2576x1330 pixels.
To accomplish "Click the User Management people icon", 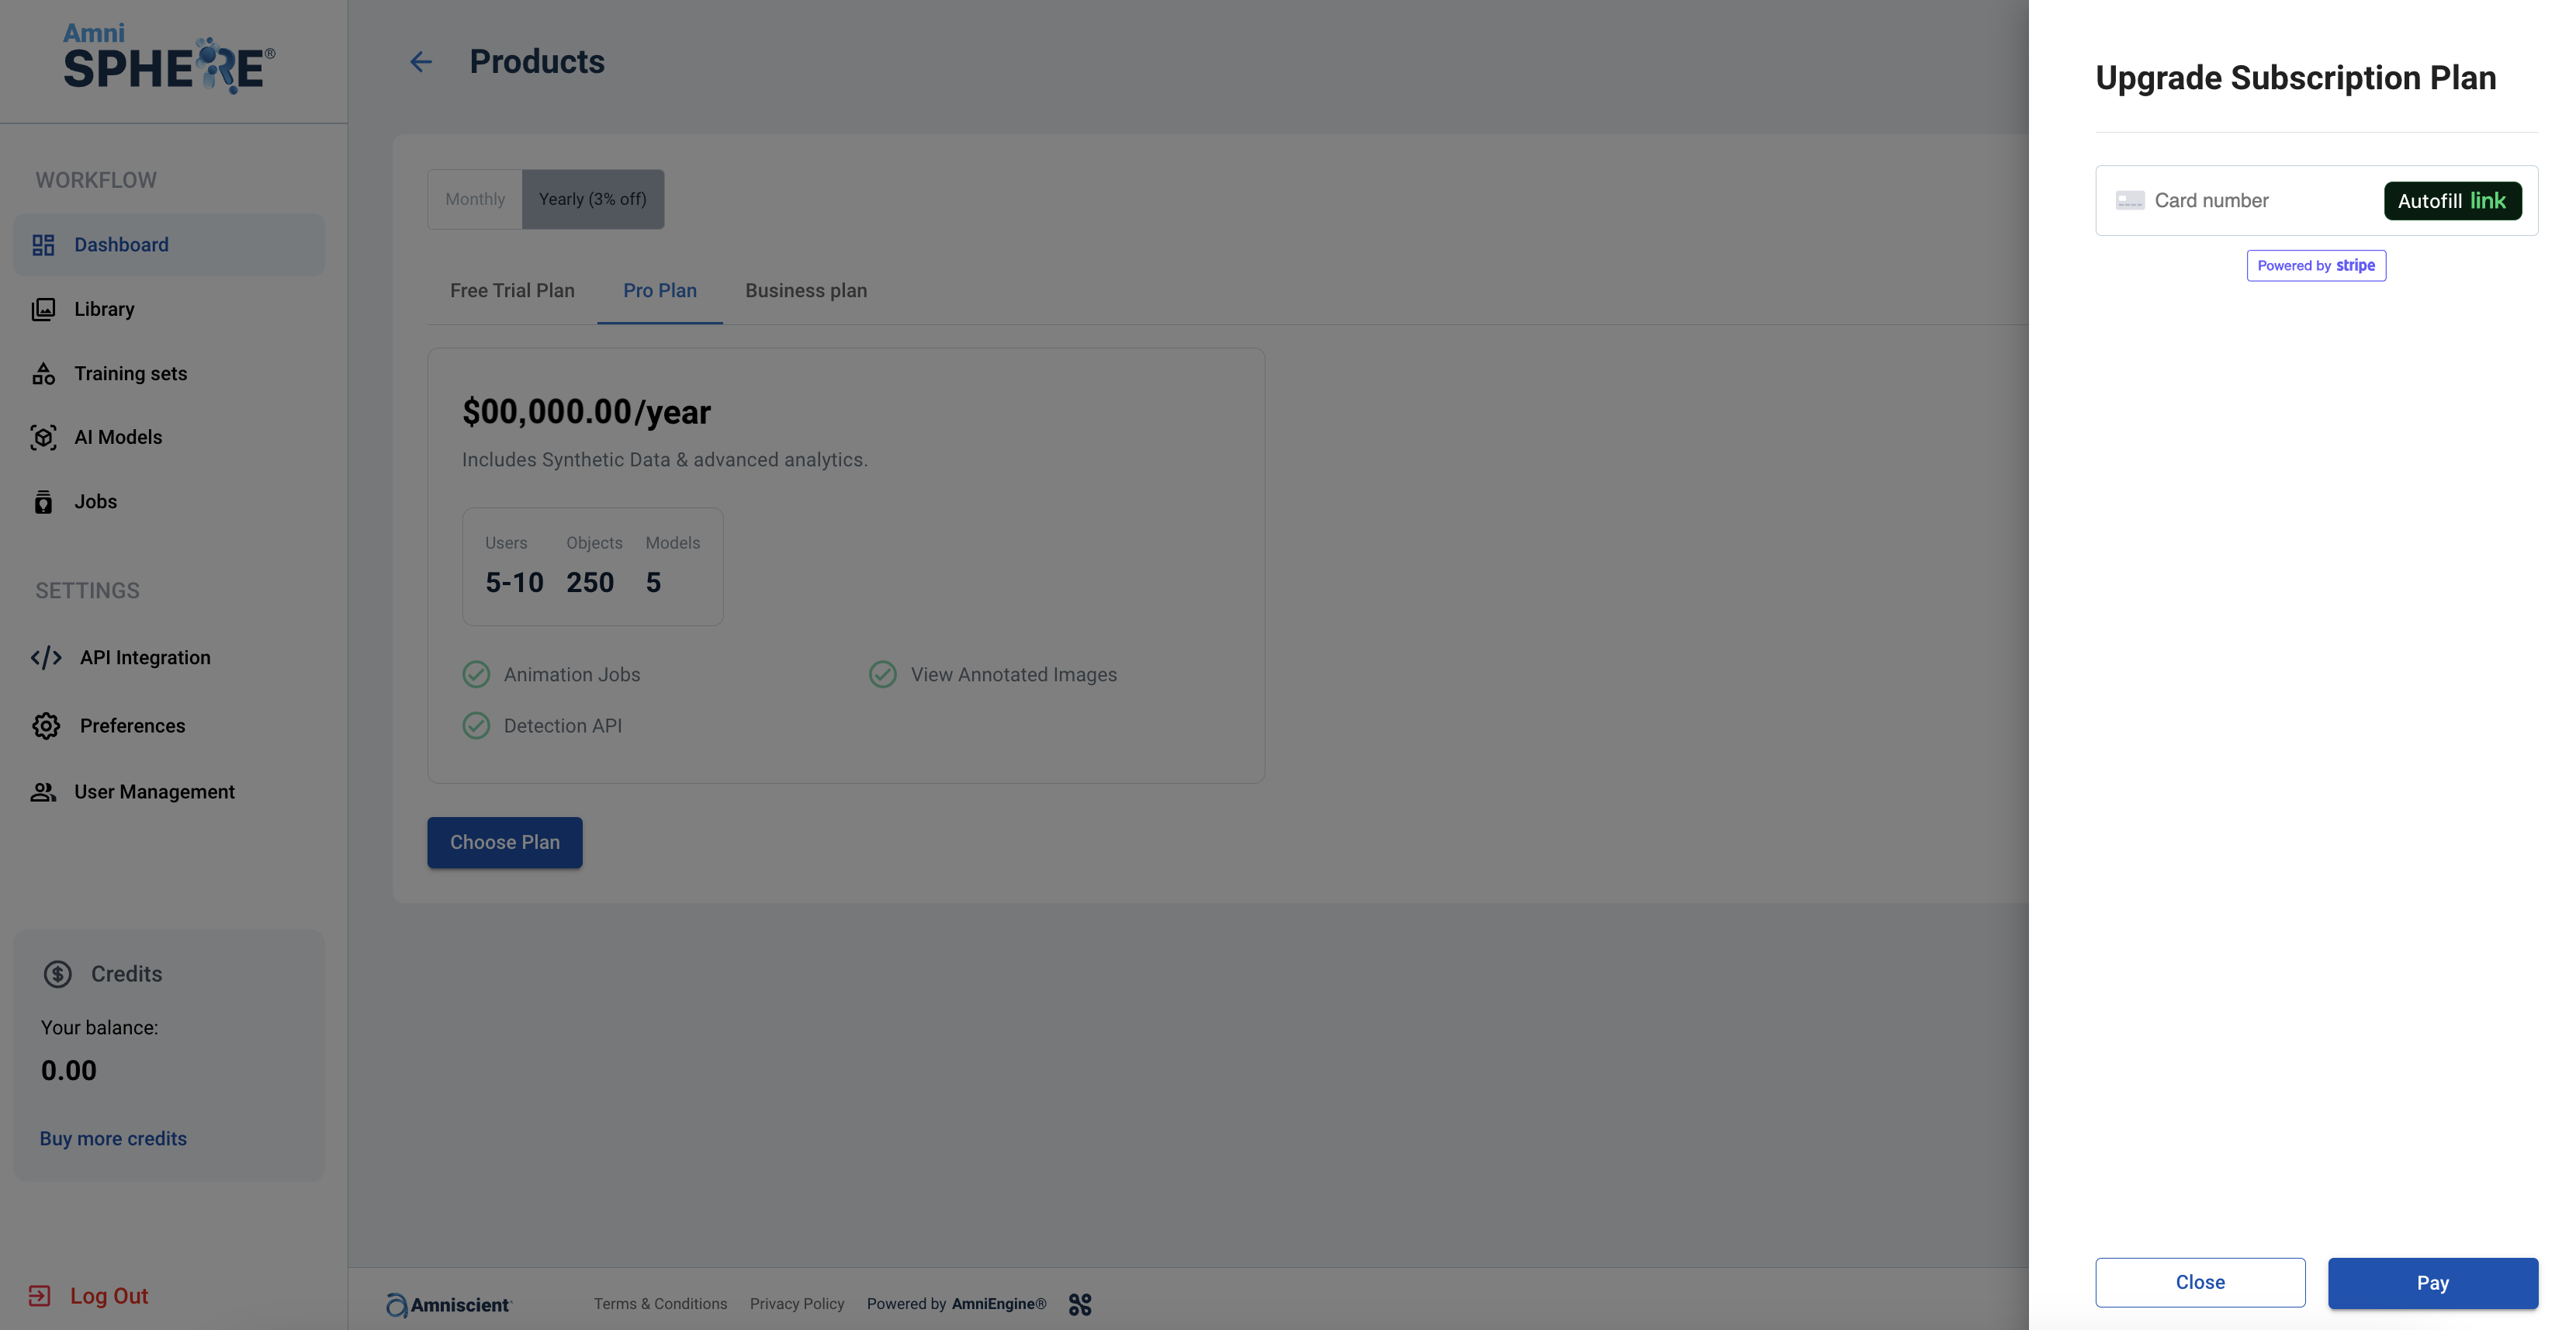I will (x=43, y=792).
